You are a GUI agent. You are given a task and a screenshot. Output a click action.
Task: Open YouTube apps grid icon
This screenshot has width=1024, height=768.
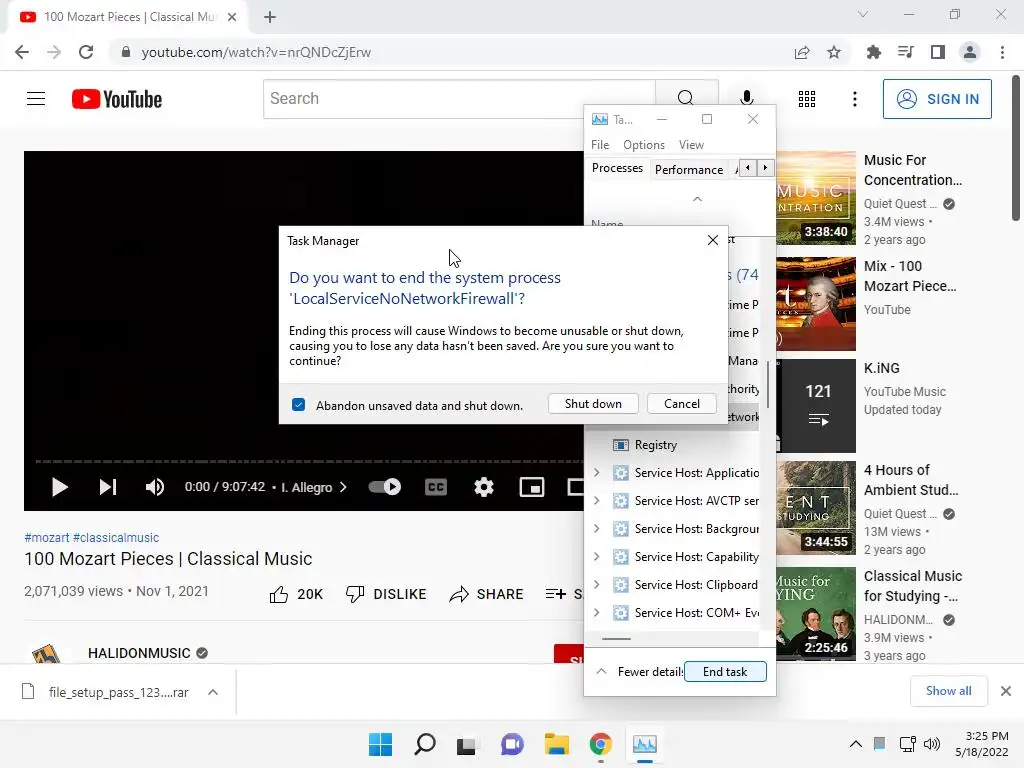click(807, 99)
